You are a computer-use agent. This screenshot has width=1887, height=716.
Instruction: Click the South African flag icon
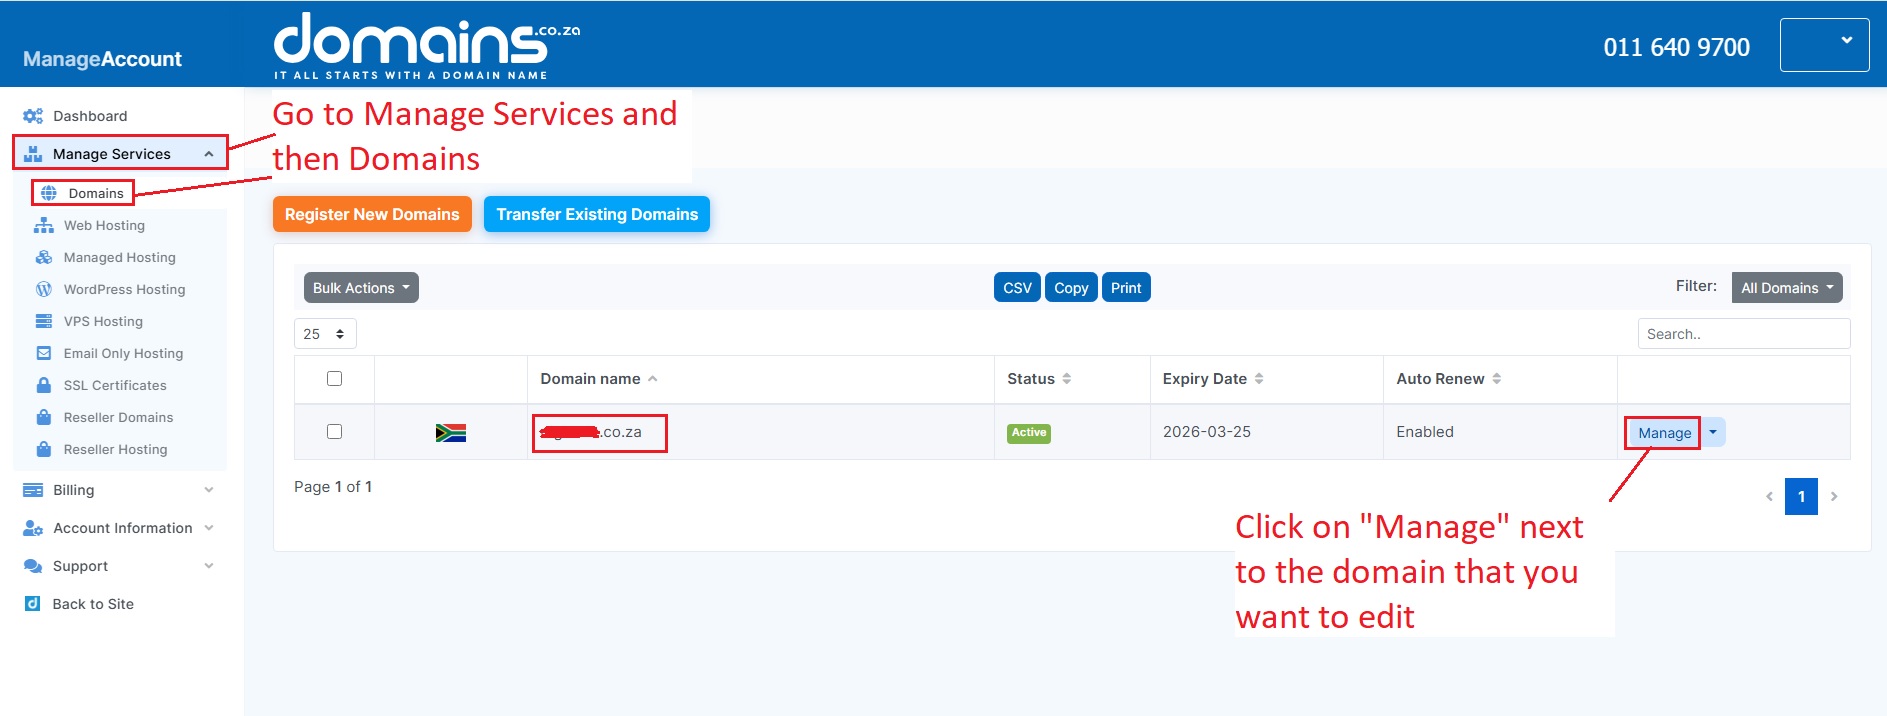451,433
